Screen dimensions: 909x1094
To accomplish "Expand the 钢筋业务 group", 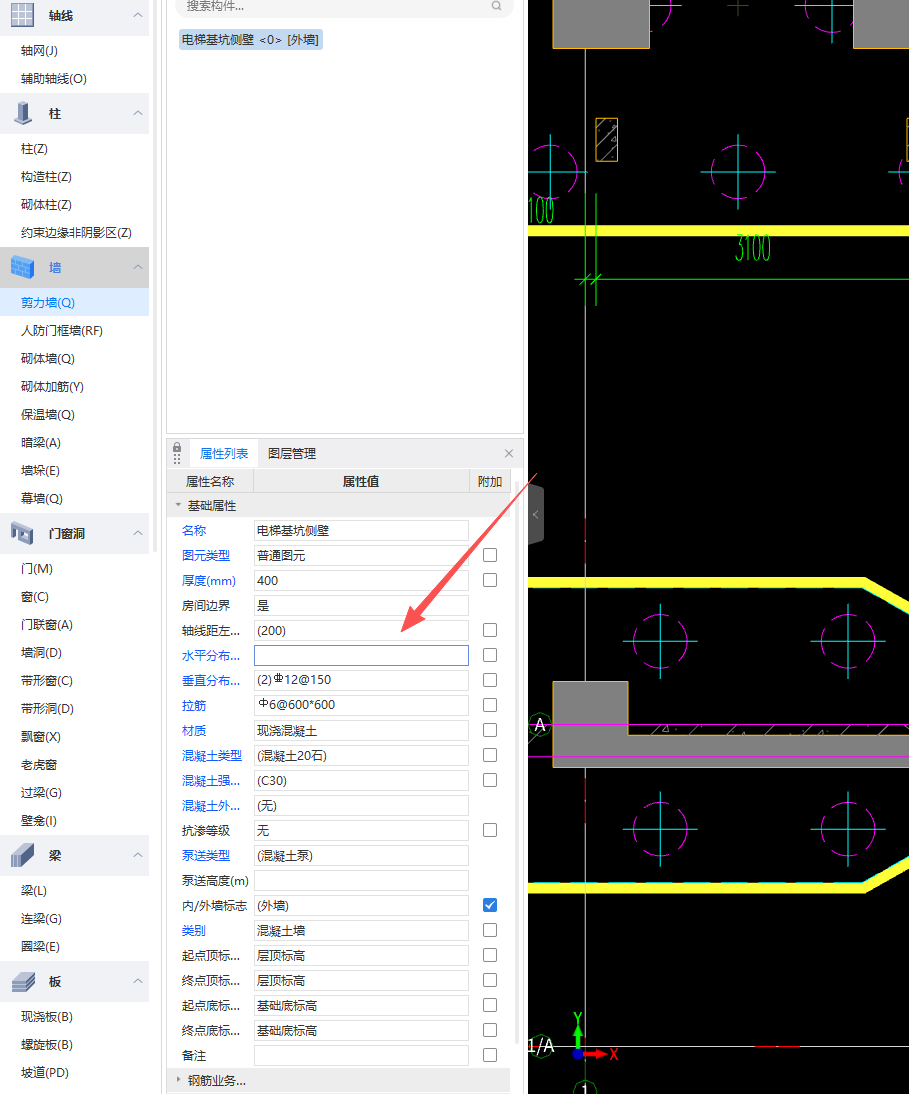I will (178, 1080).
